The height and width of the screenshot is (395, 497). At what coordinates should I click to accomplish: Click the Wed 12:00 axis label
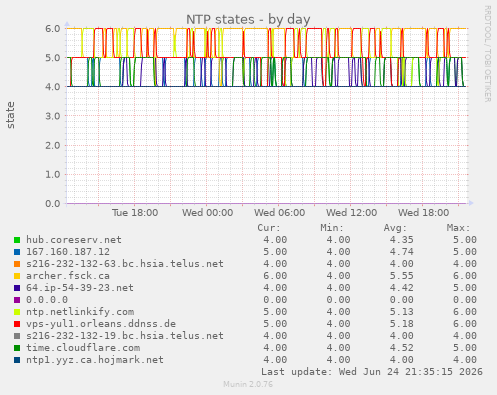[351, 213]
